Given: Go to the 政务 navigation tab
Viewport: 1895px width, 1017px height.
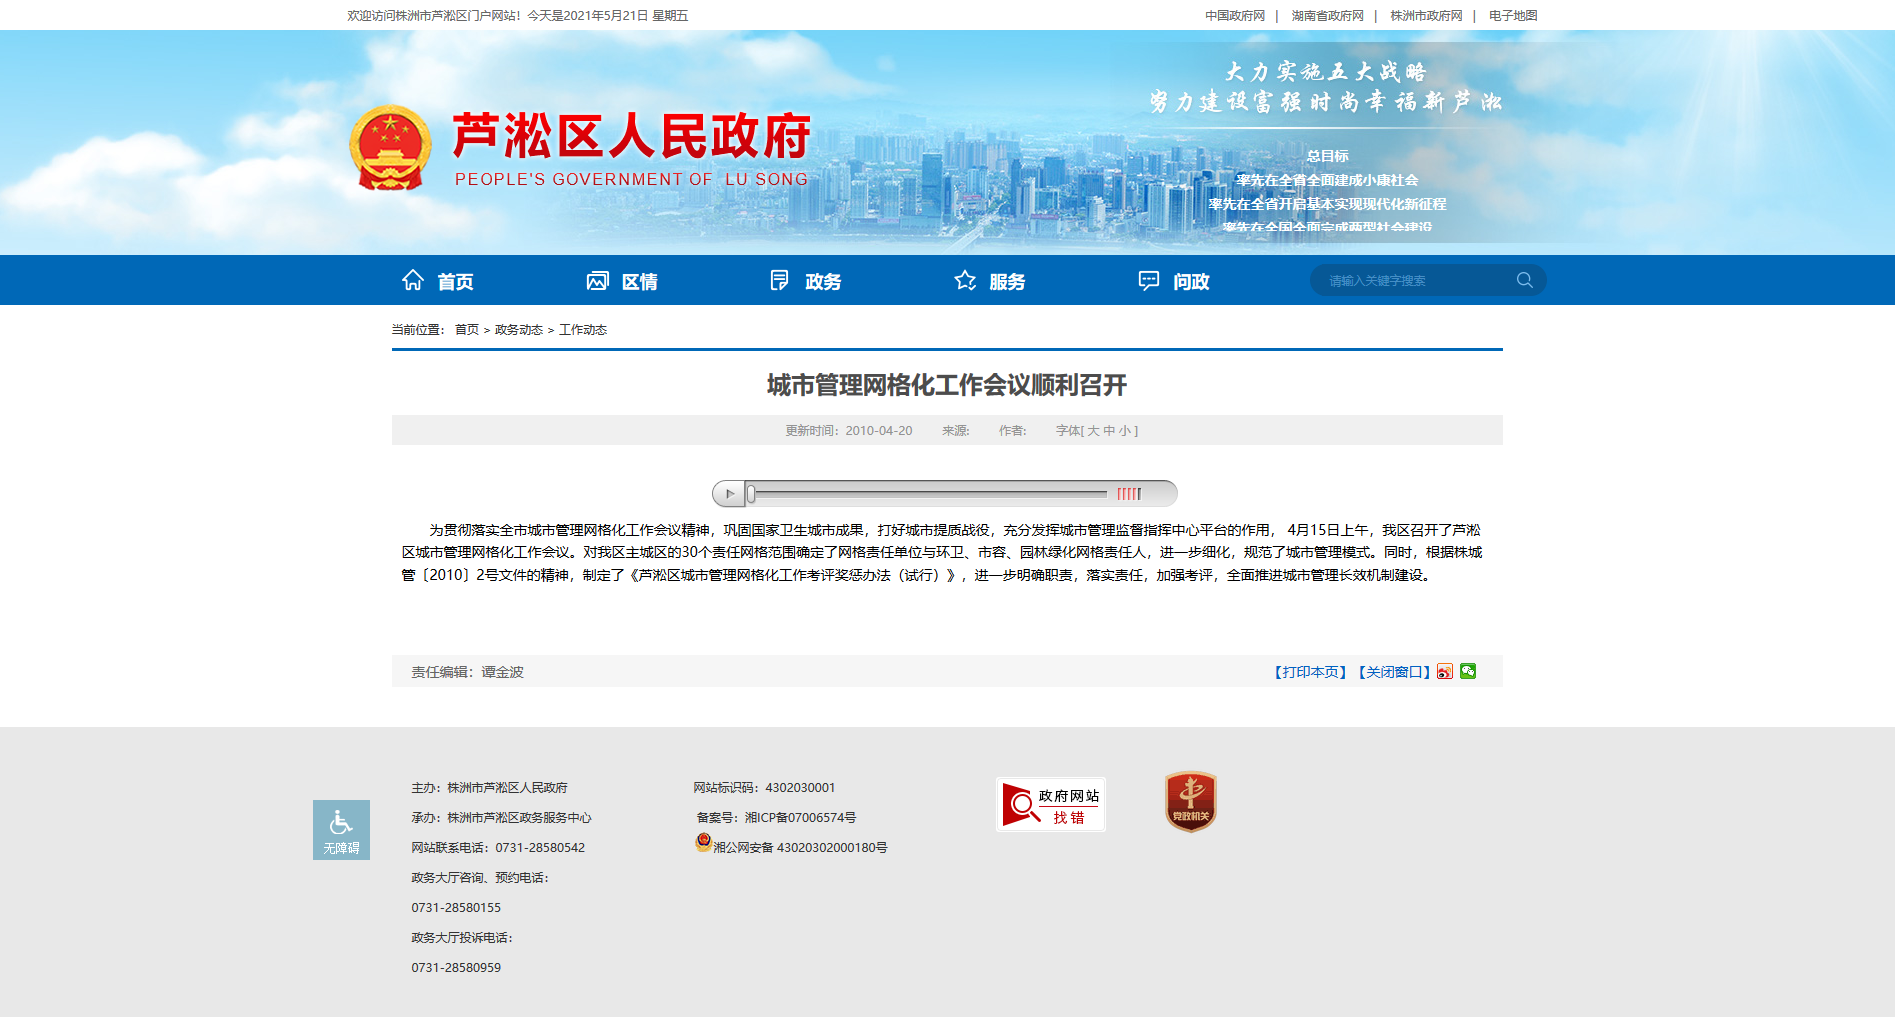Looking at the screenshot, I should click(x=806, y=281).
